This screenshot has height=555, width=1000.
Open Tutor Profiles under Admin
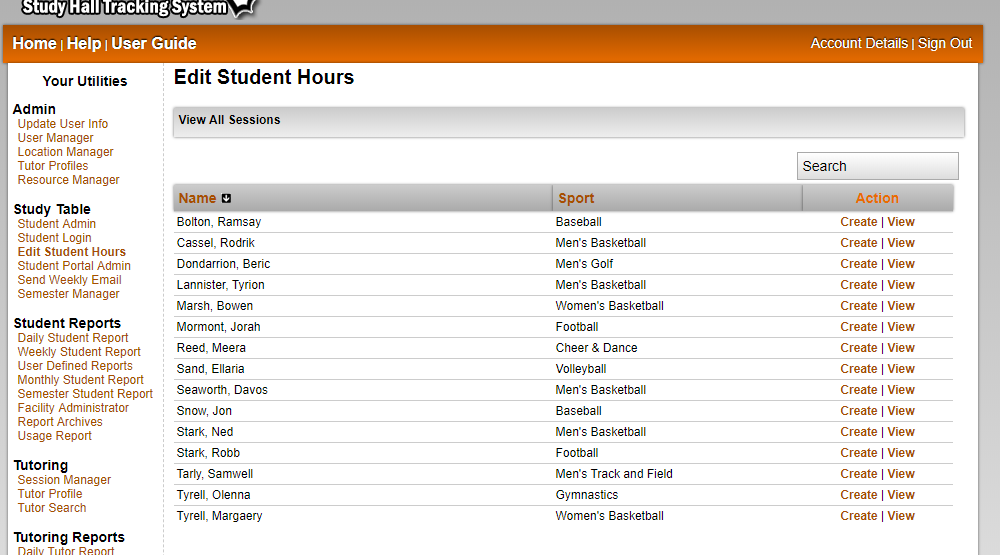53,166
